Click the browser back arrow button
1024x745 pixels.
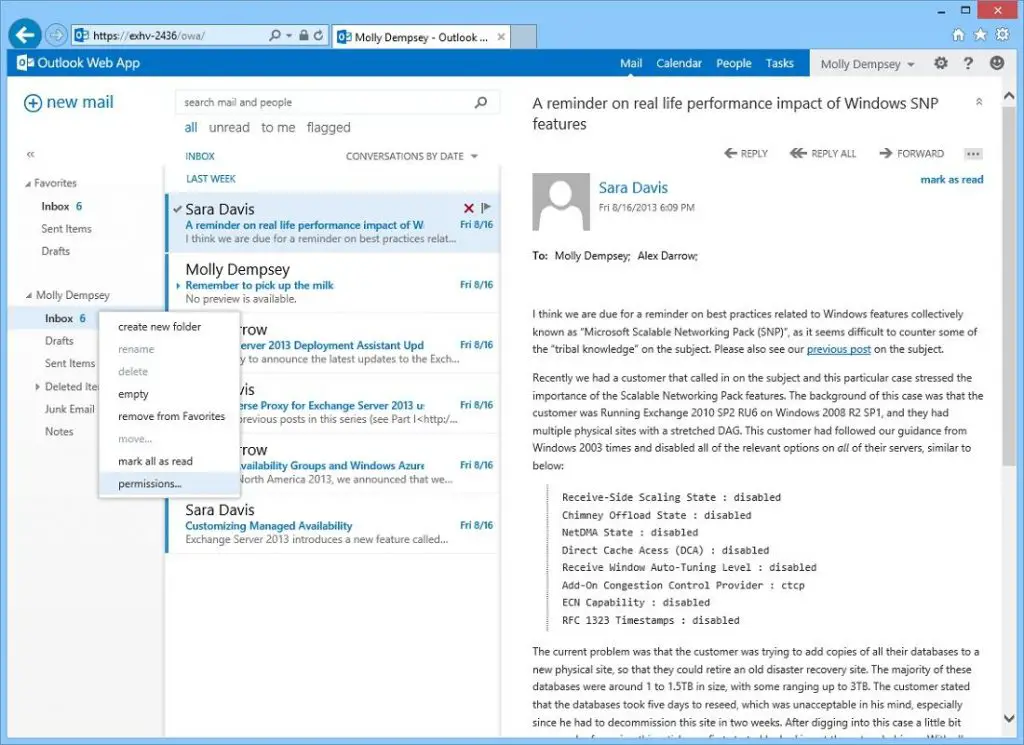pyautogui.click(x=25, y=35)
